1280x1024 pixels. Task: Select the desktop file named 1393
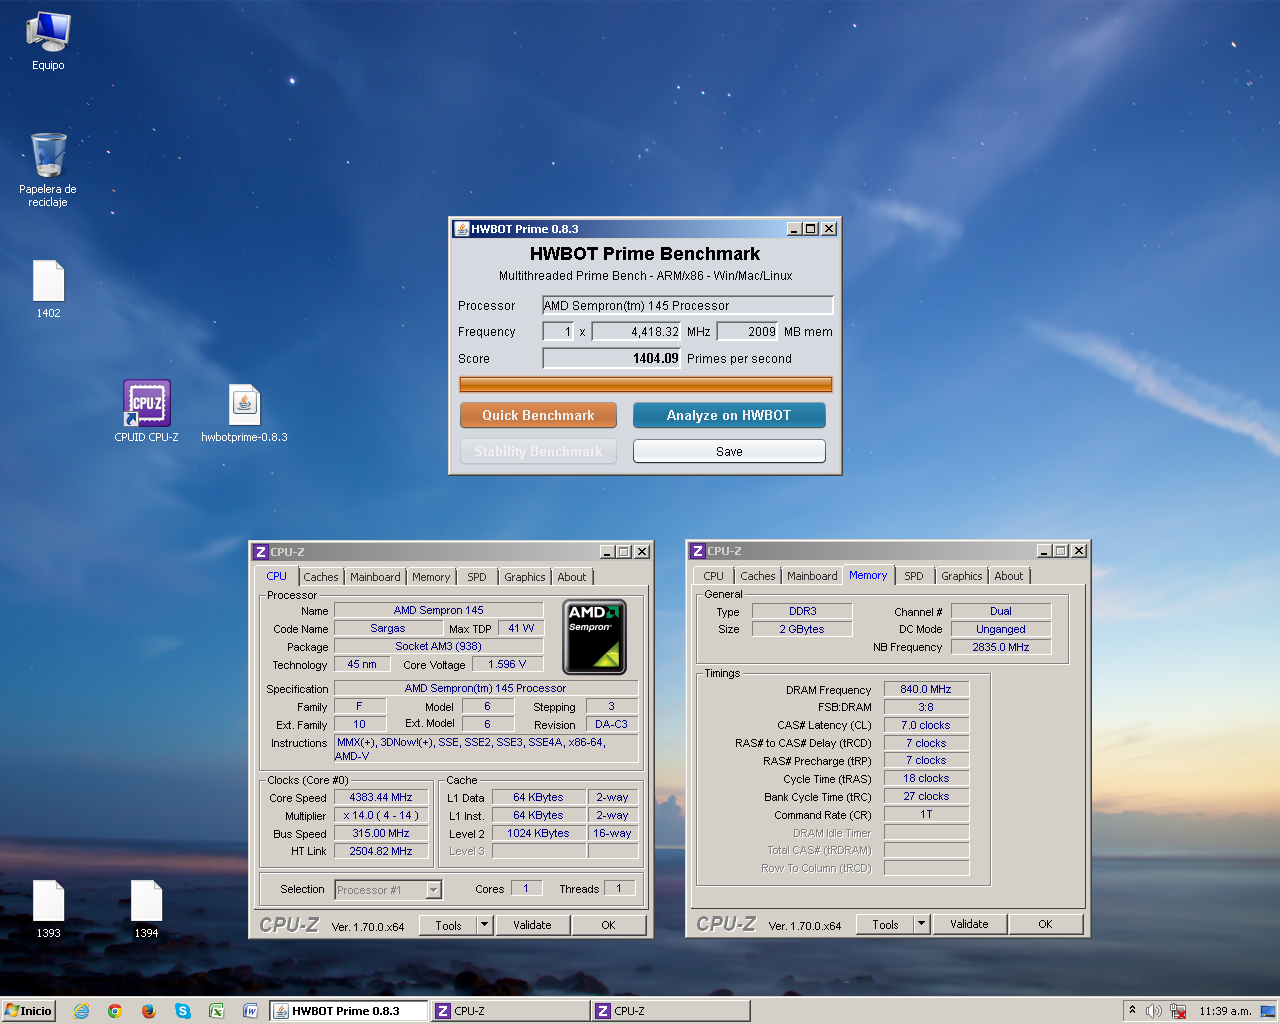[x=48, y=908]
